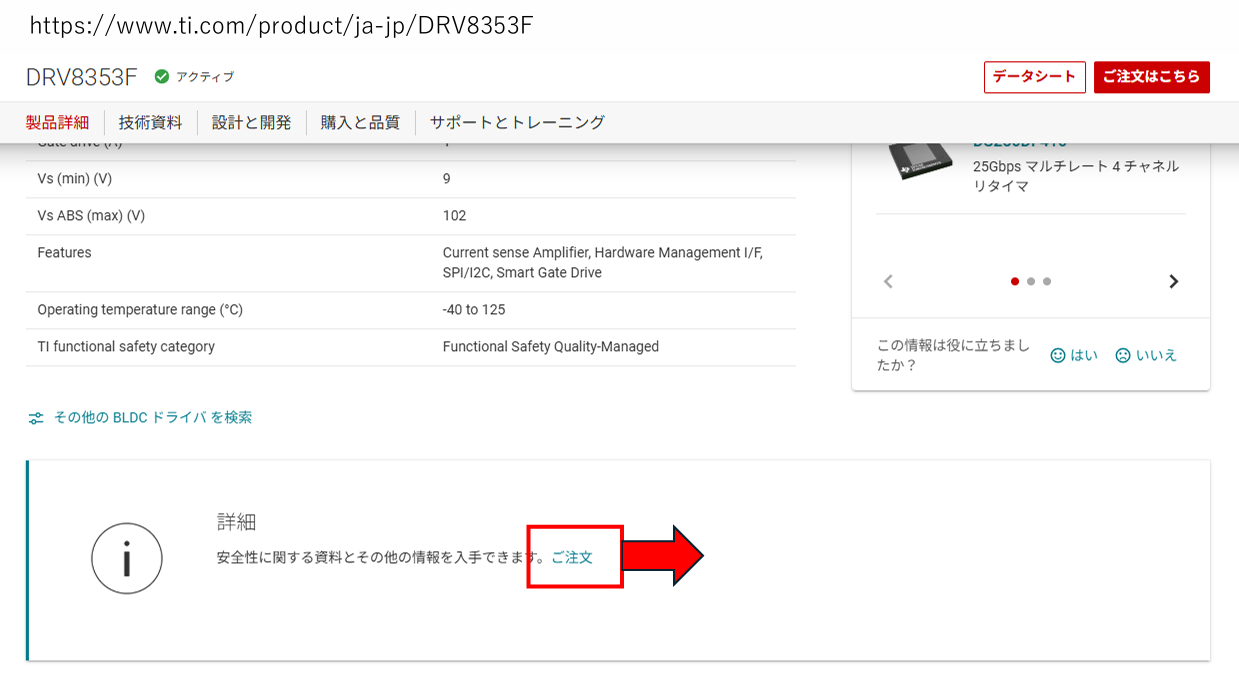
Task: Open the 設計と開発 tab
Action: 251,122
